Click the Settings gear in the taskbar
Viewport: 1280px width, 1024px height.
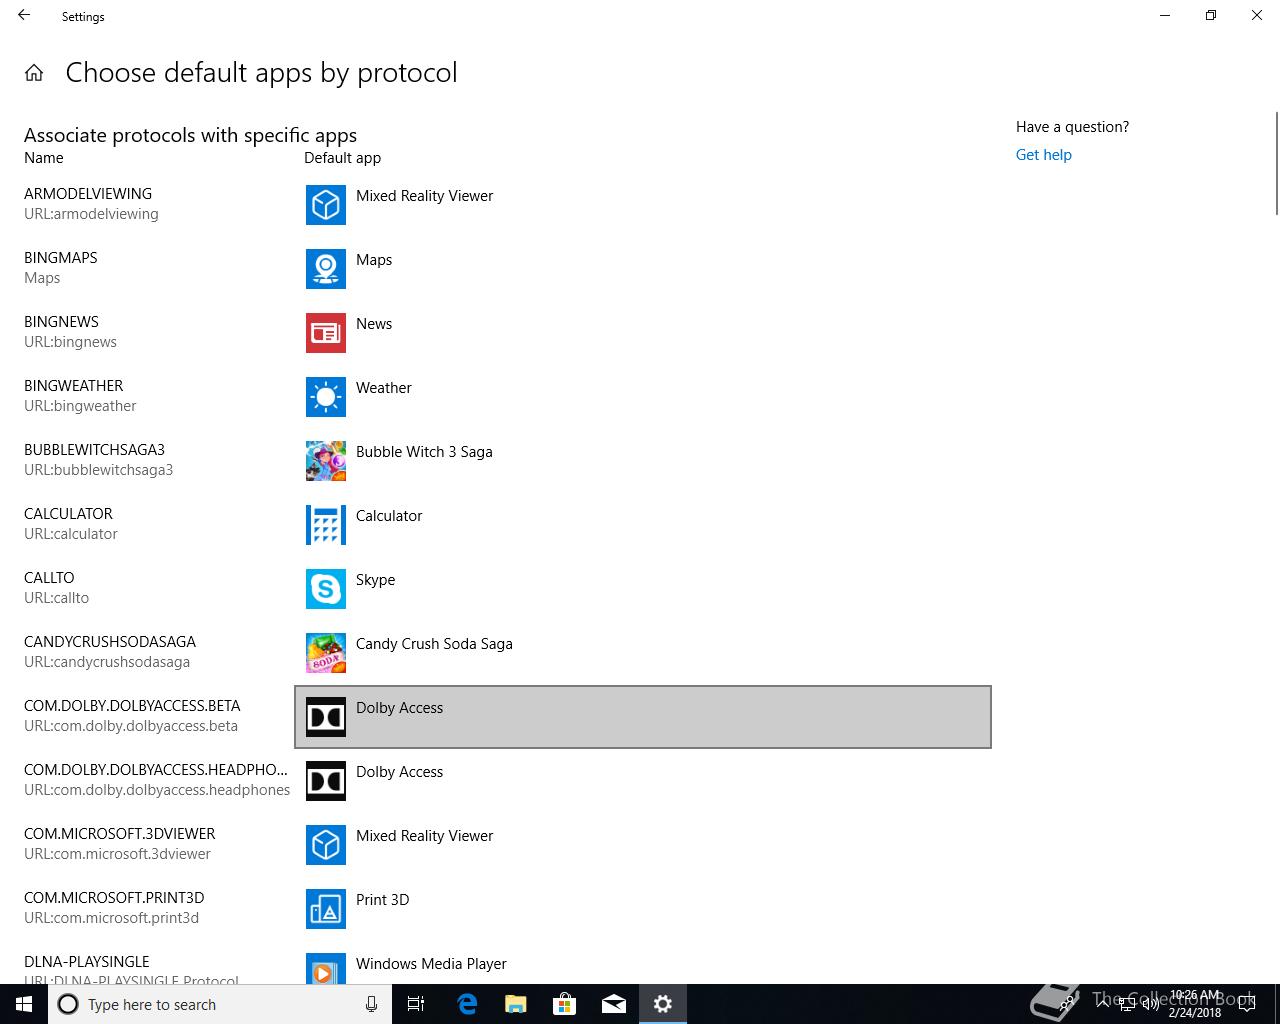(x=663, y=1004)
